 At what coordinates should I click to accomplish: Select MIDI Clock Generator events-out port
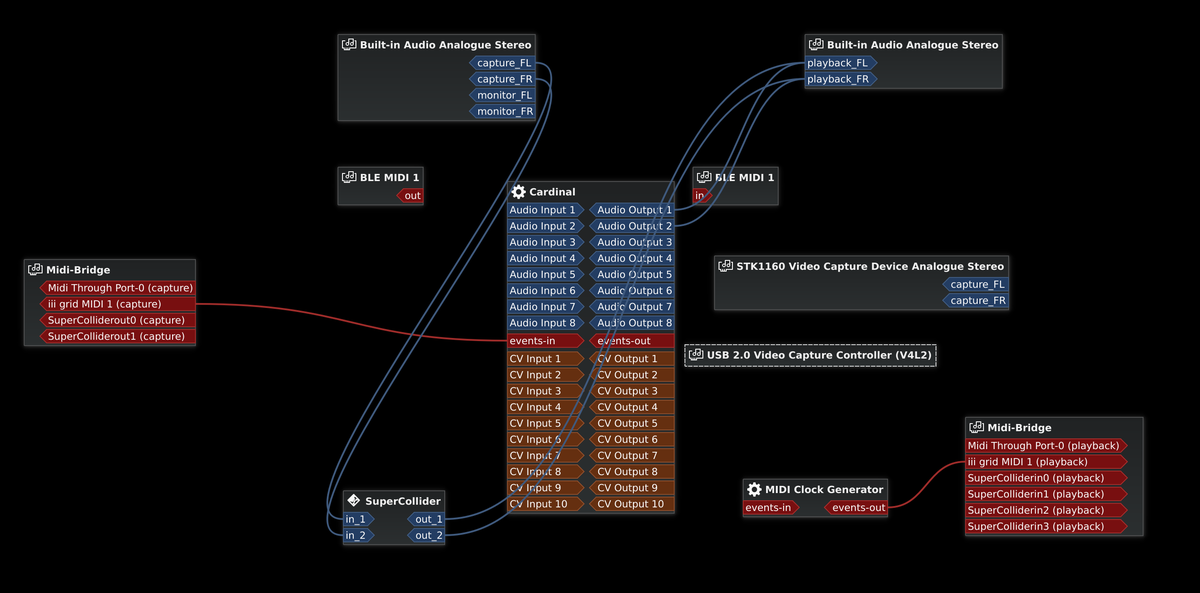click(856, 507)
